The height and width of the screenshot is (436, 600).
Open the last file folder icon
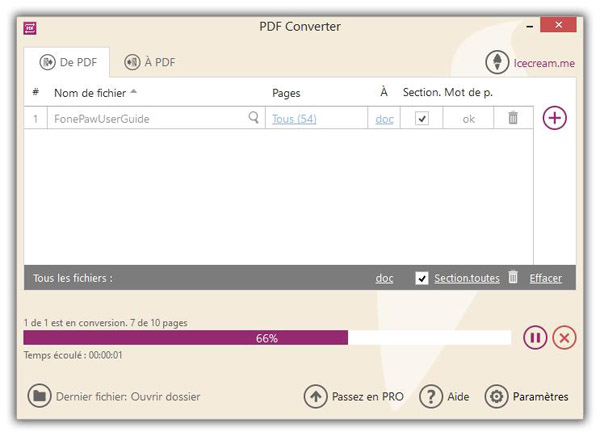pyautogui.click(x=39, y=396)
